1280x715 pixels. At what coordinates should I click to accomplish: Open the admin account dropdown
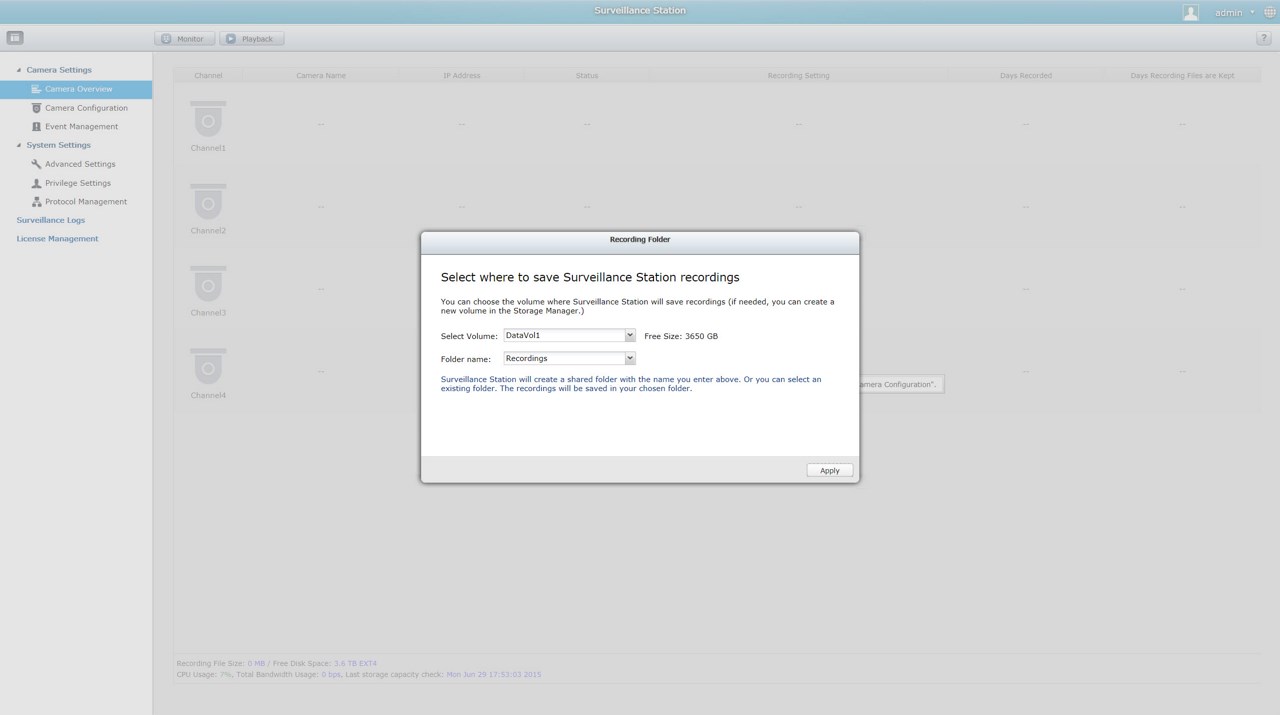tap(1234, 12)
